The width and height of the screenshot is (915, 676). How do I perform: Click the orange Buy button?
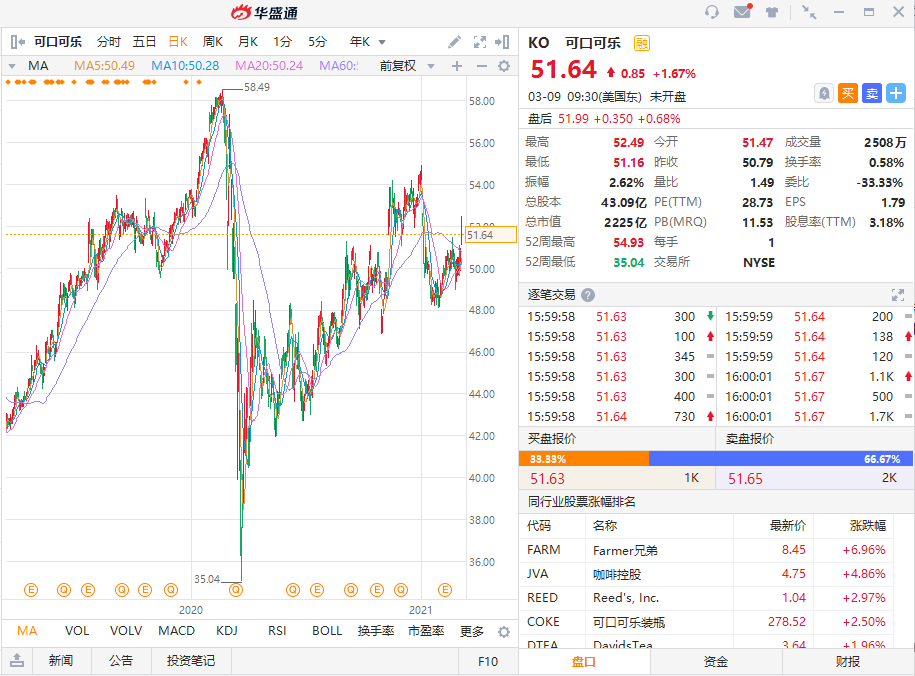(x=848, y=93)
